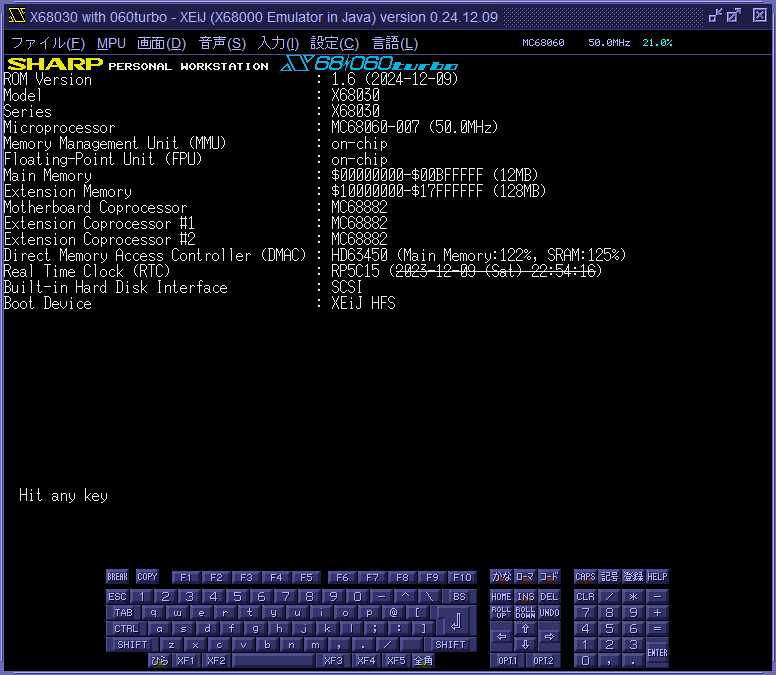Toggle the 全角 full-width key

423,661
